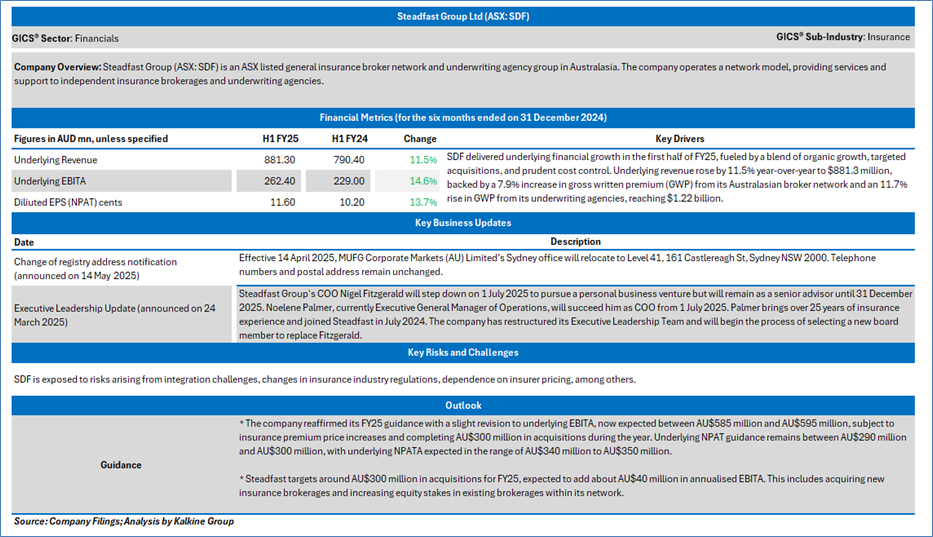Click the Company Overview paragraph
The image size is (933, 537).
point(450,74)
